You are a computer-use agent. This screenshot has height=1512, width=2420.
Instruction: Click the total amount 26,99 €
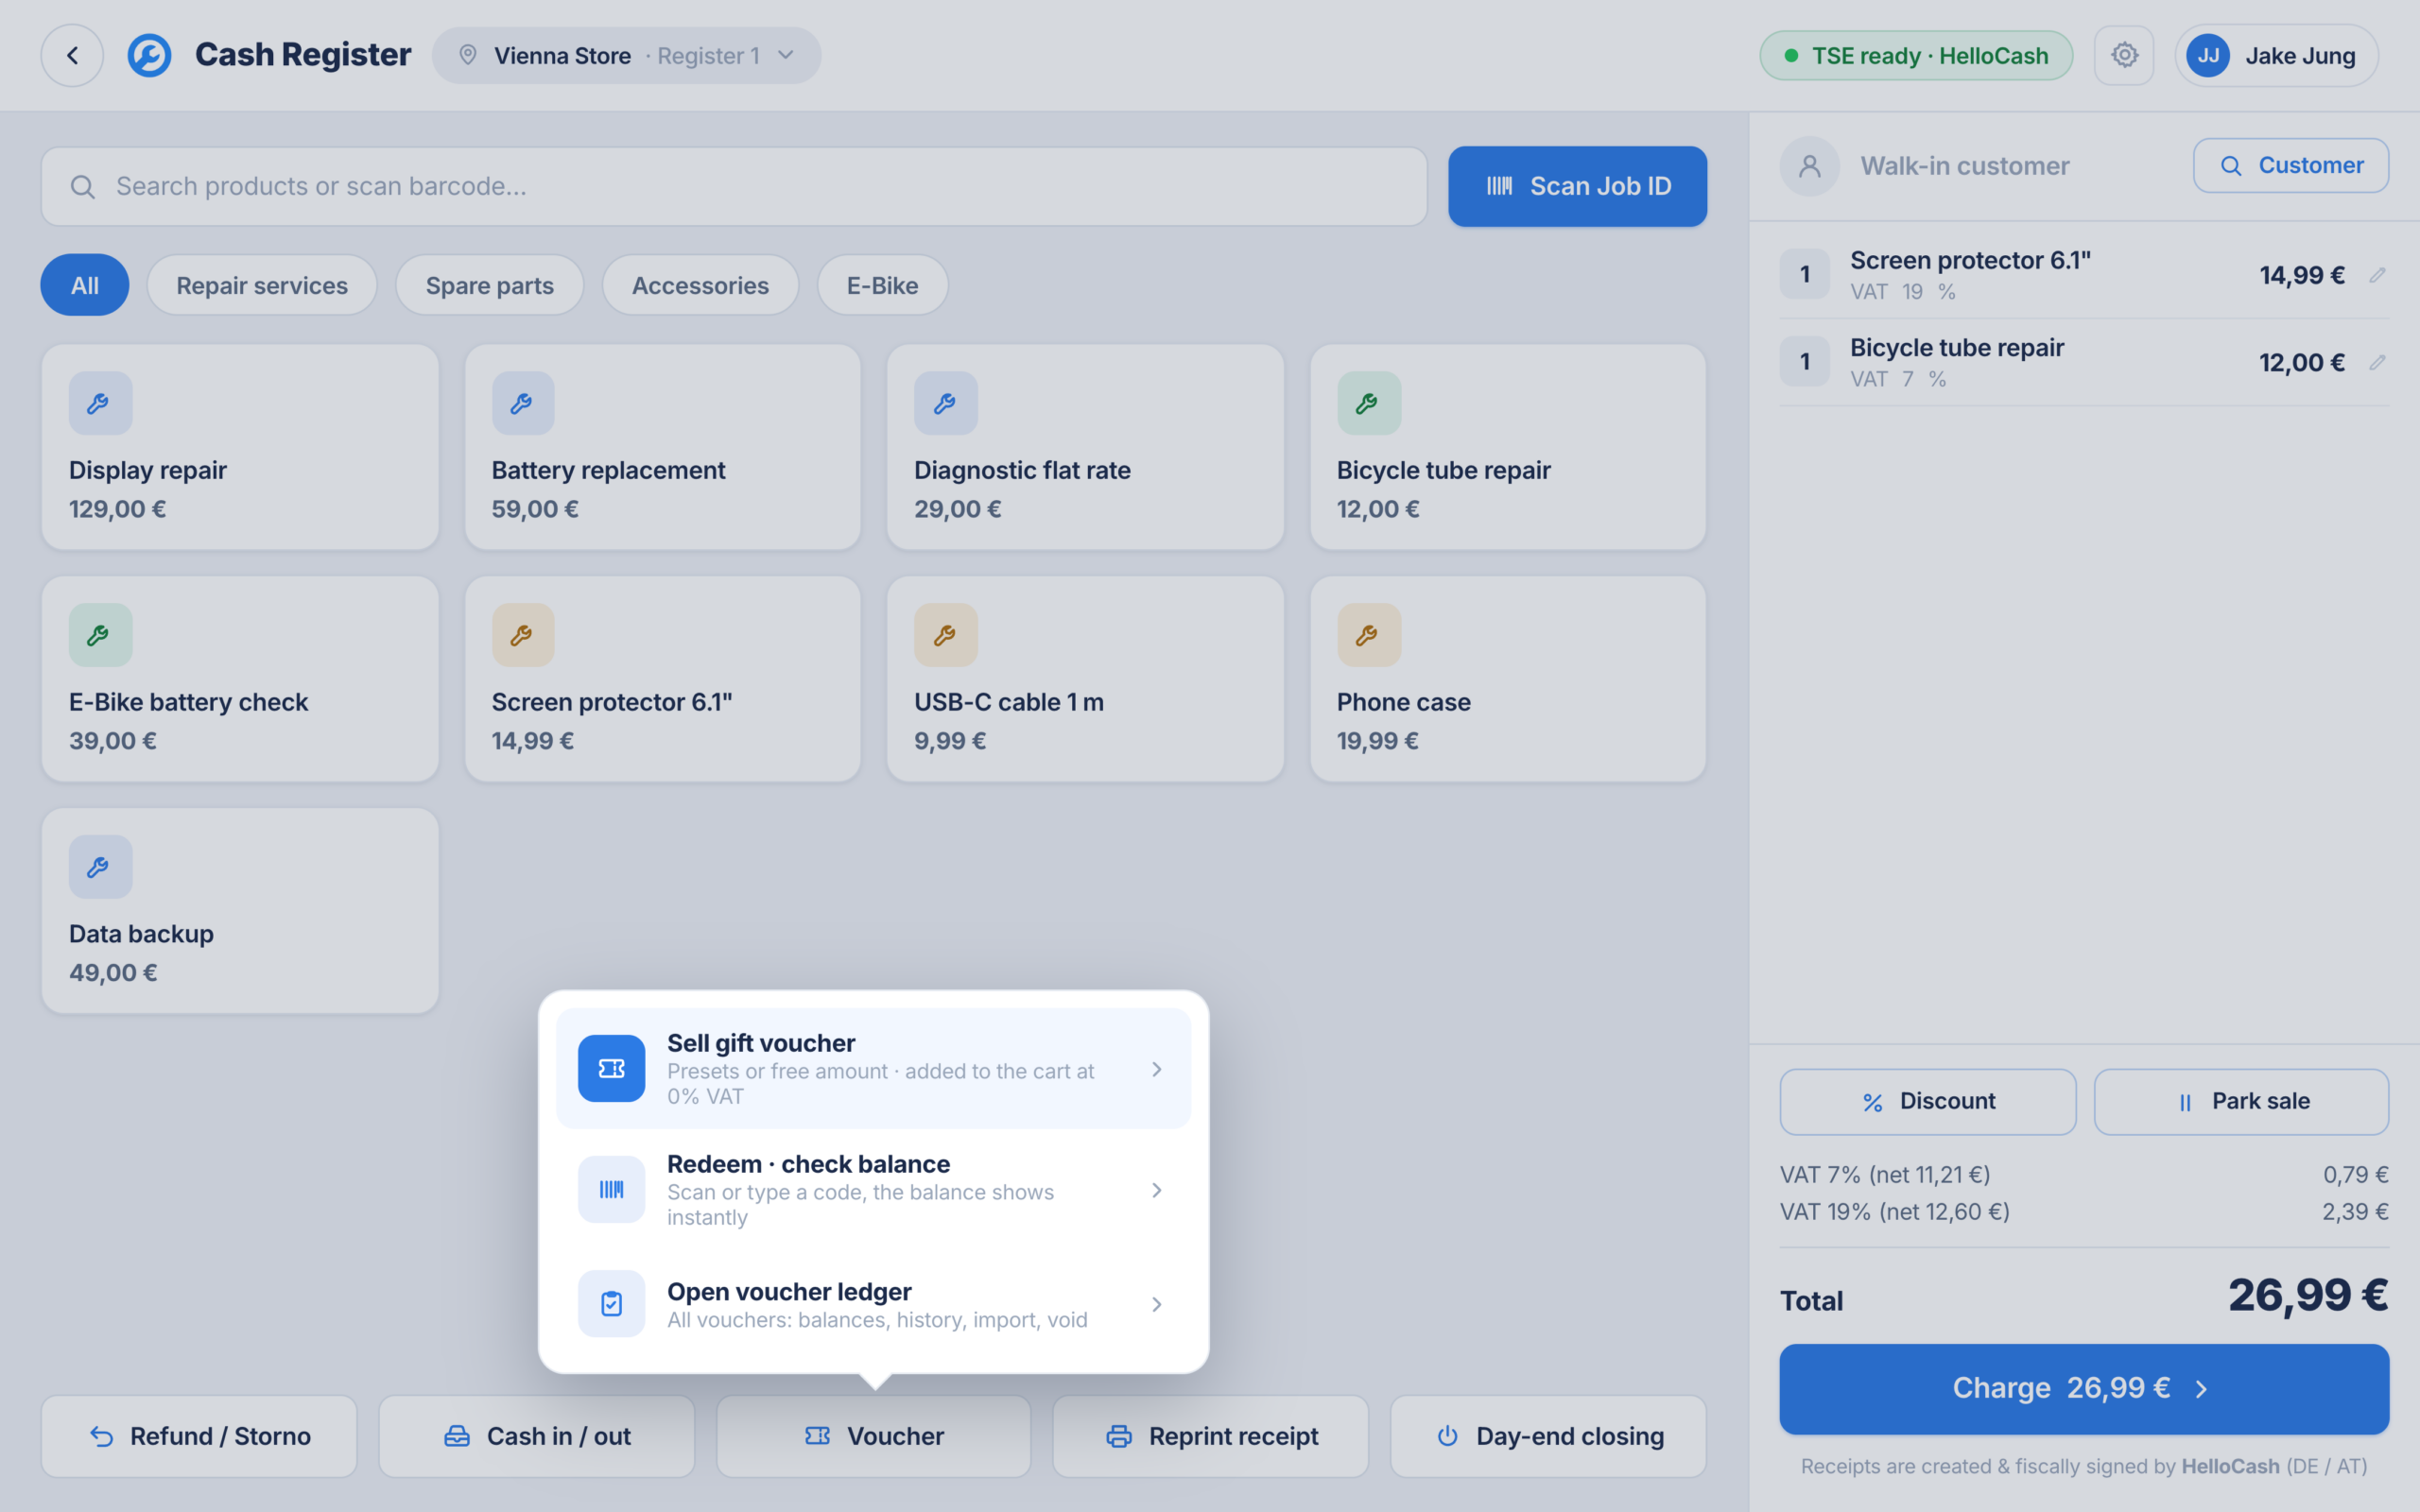pyautogui.click(x=2308, y=1295)
